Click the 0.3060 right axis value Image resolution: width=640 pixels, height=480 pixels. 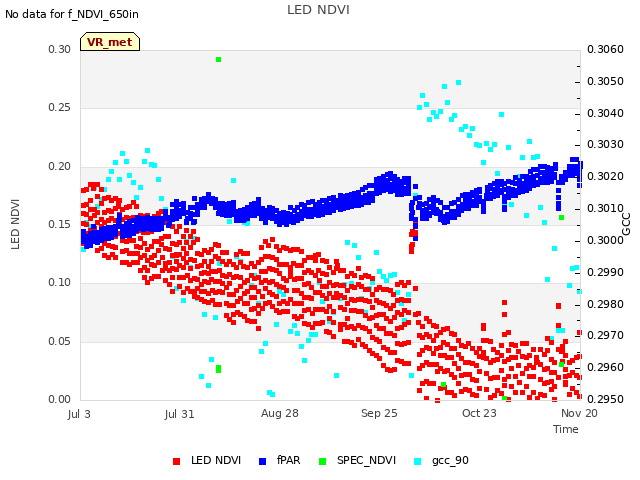pos(605,49)
